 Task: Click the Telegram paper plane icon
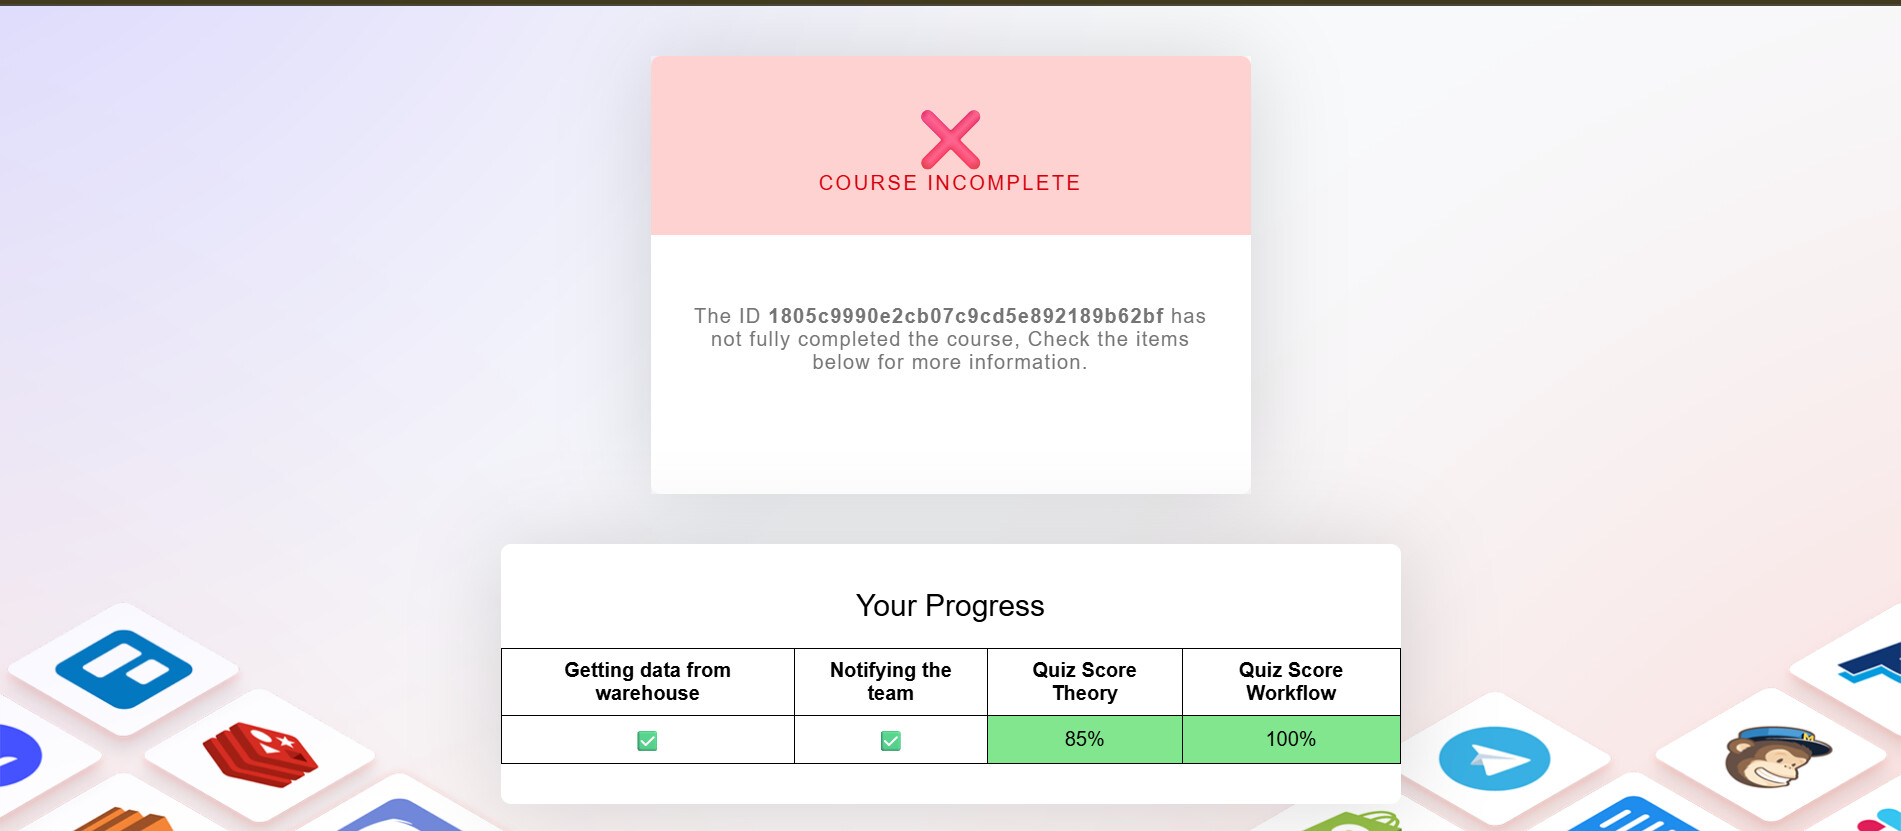click(x=1494, y=759)
